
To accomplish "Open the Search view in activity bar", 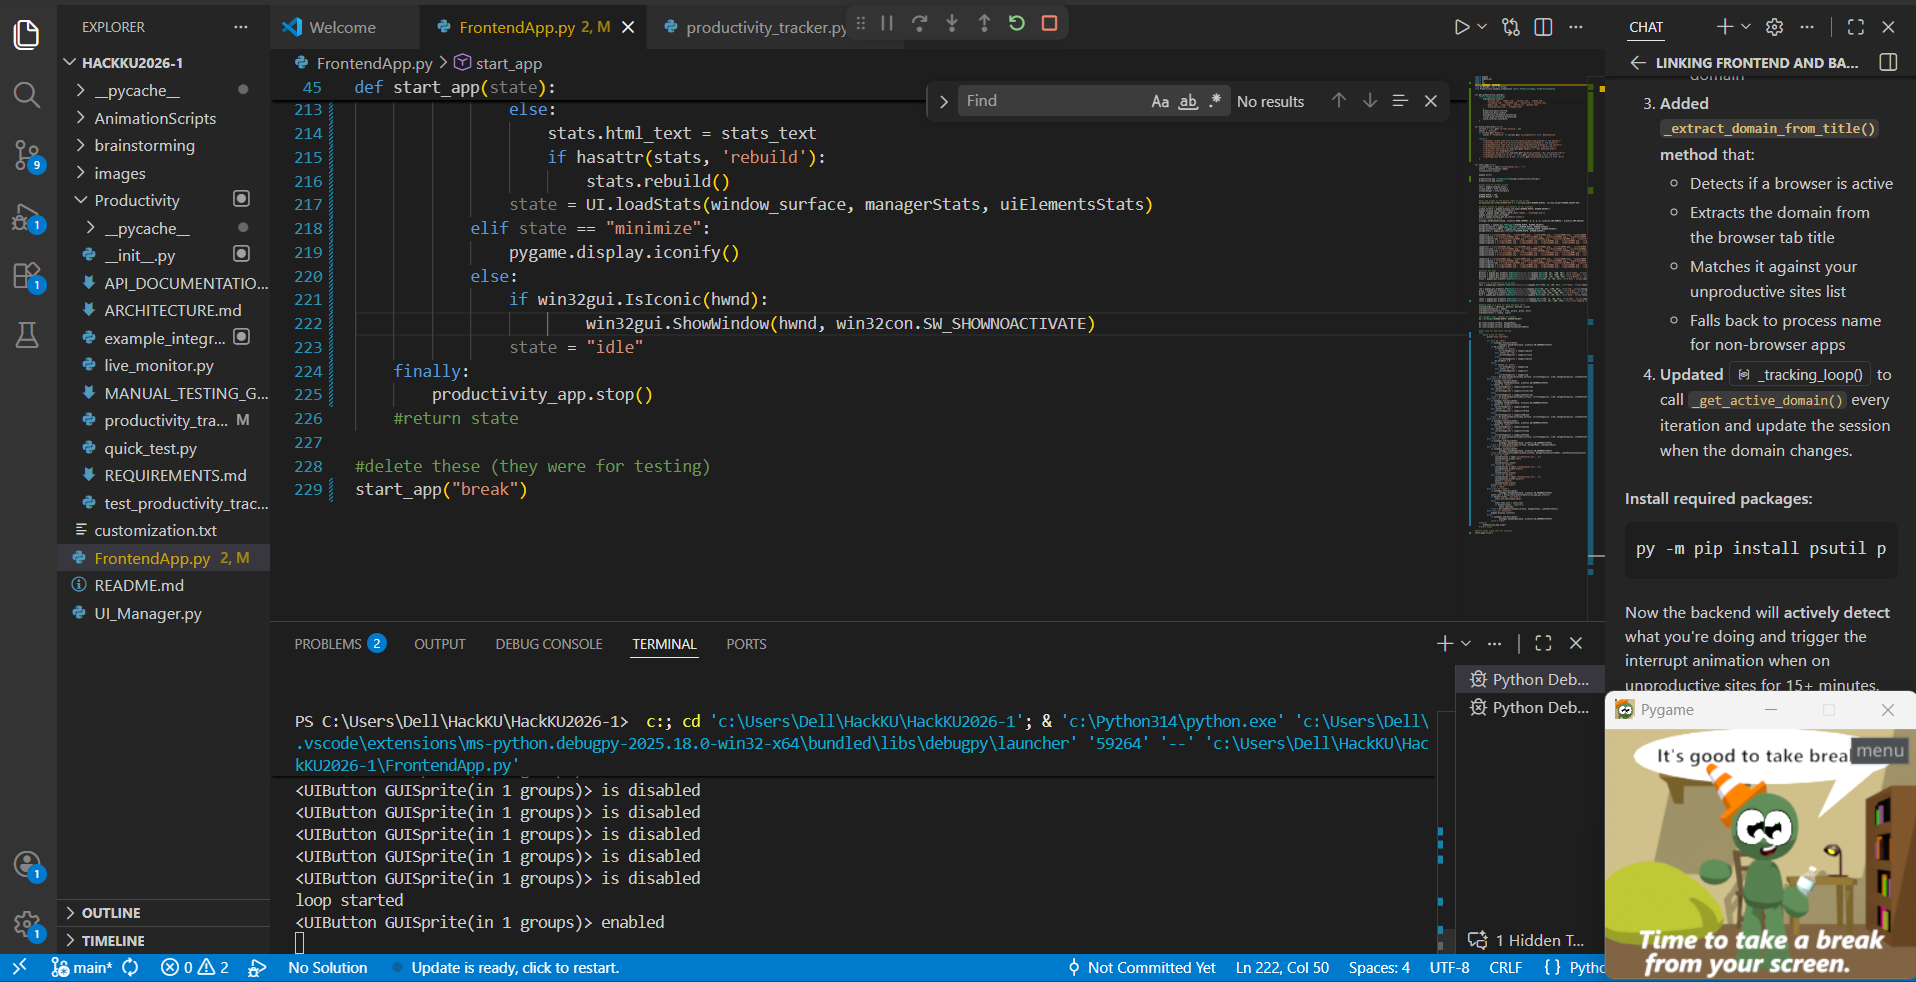I will click(x=27, y=95).
